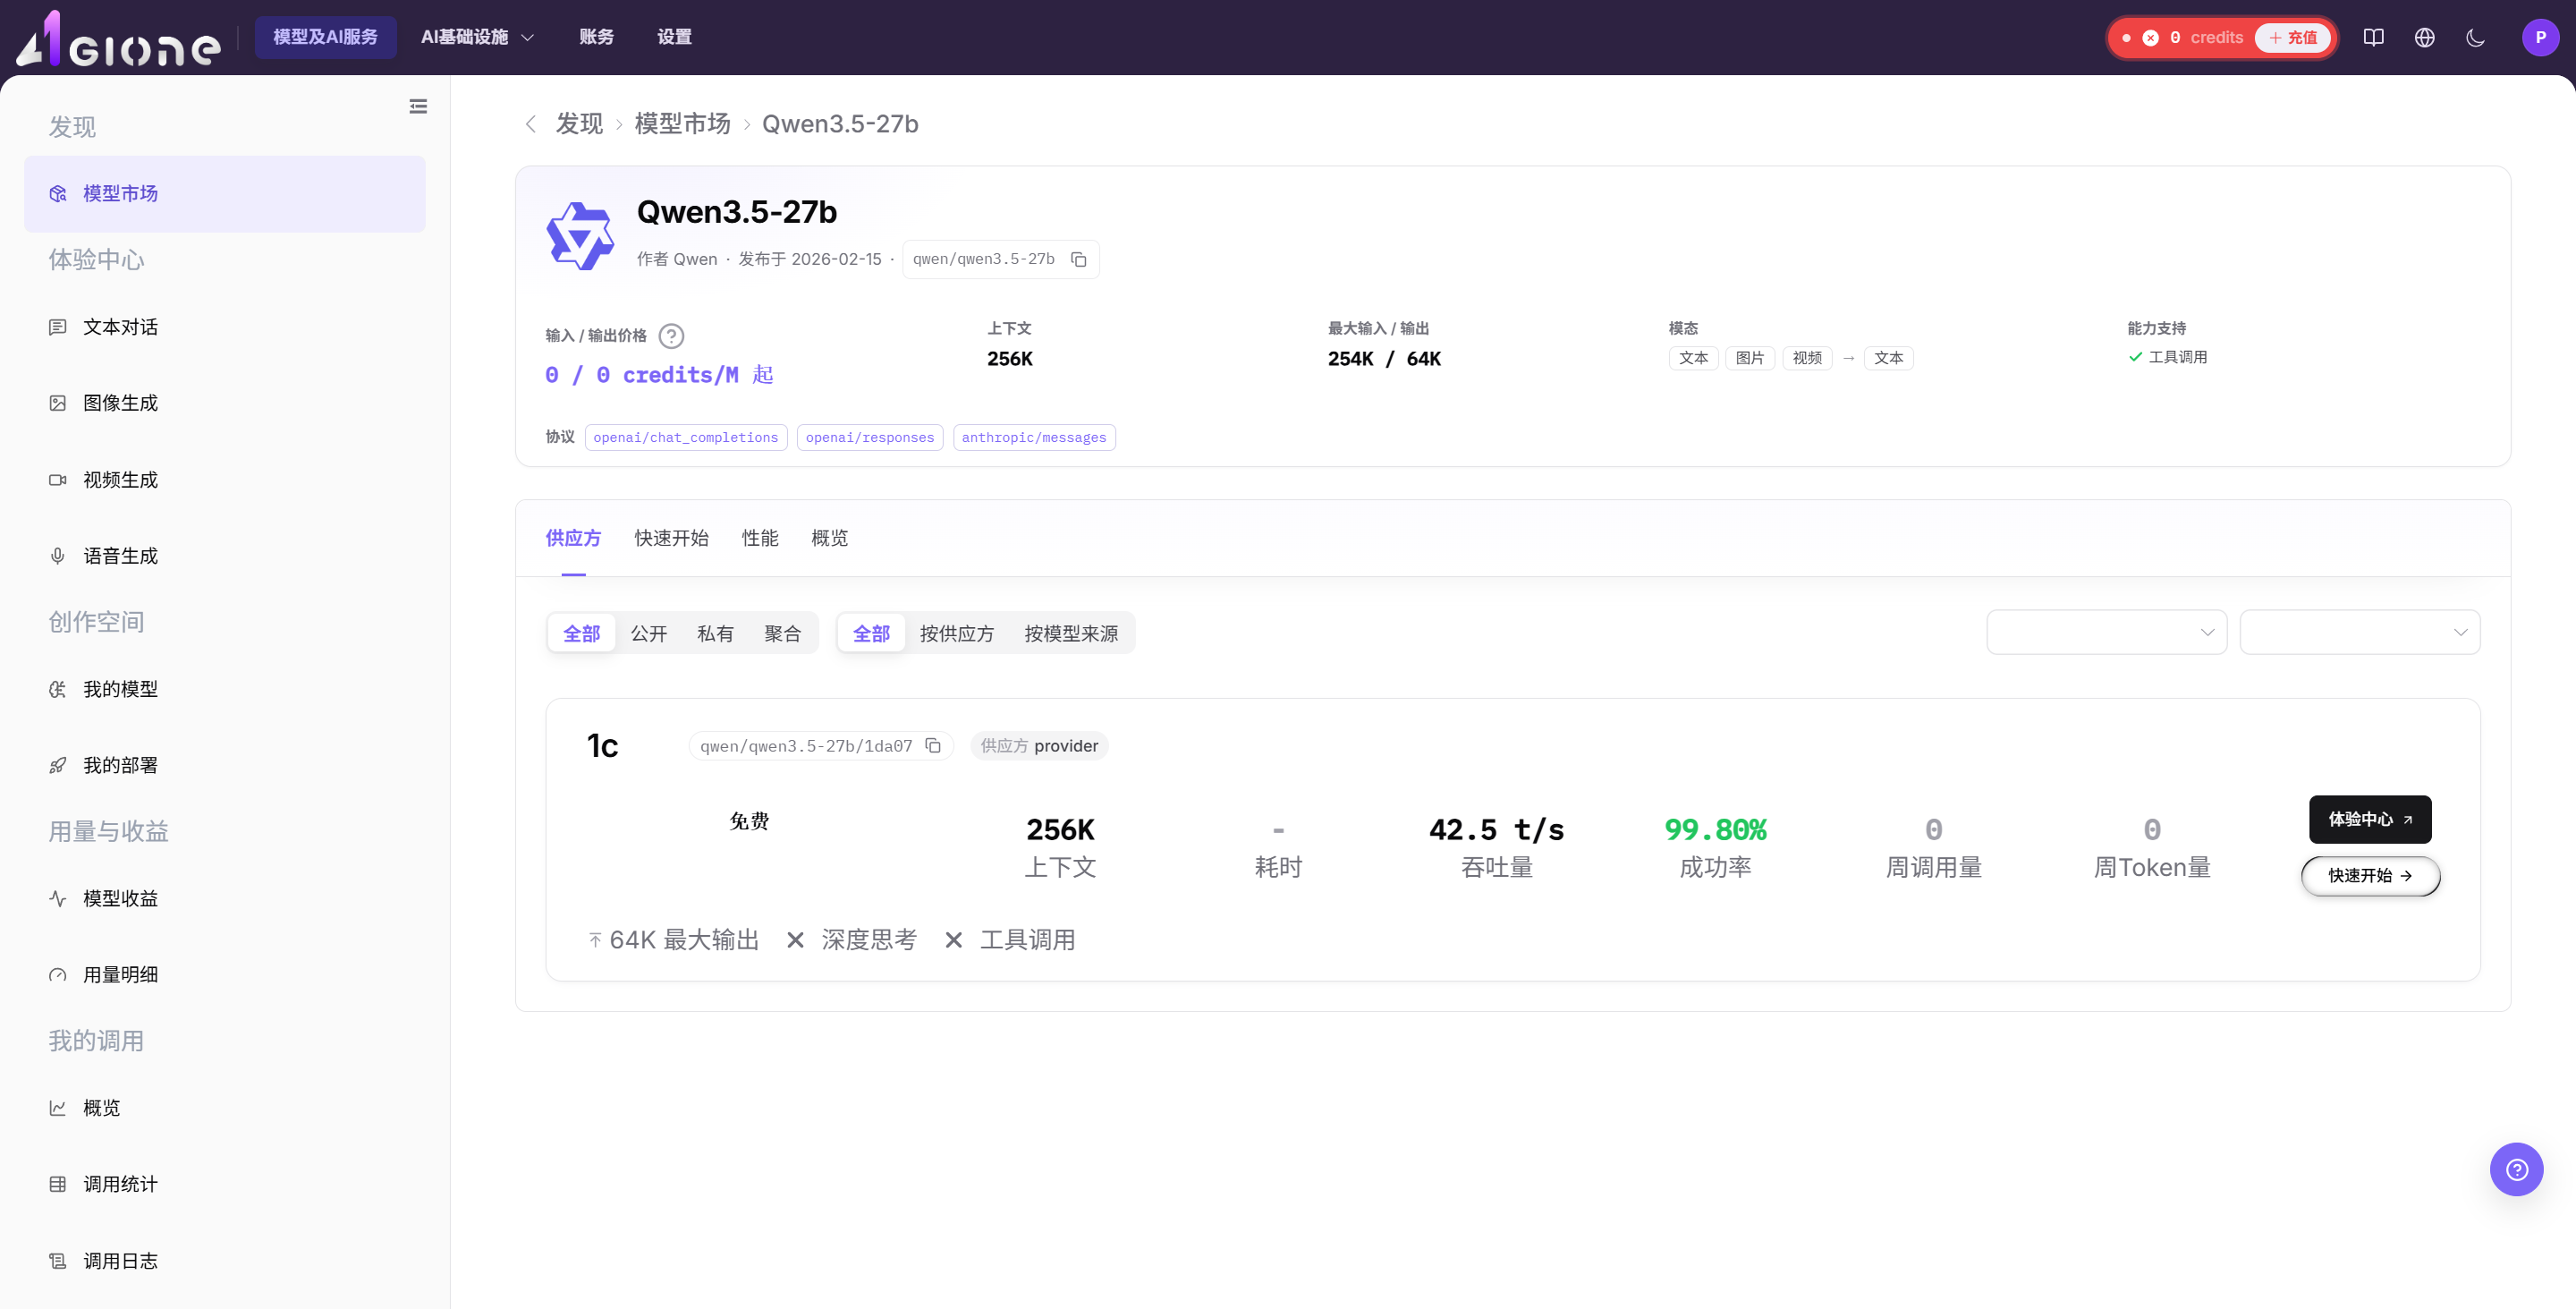Open 用量明细 in sidebar
2576x1309 pixels.
pos(224,974)
